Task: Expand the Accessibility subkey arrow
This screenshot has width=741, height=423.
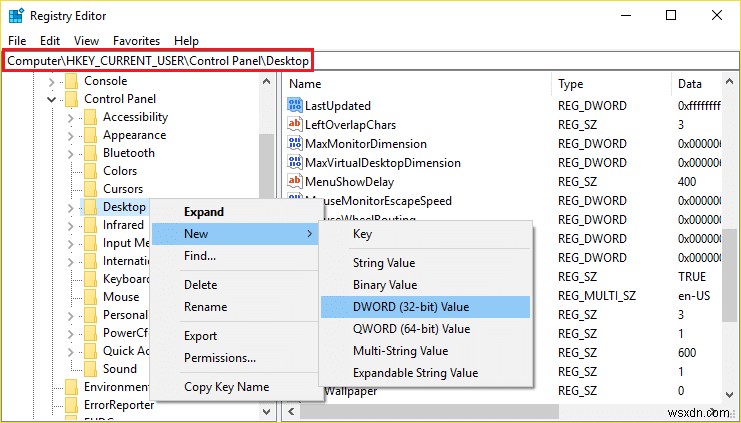Action: pos(71,118)
